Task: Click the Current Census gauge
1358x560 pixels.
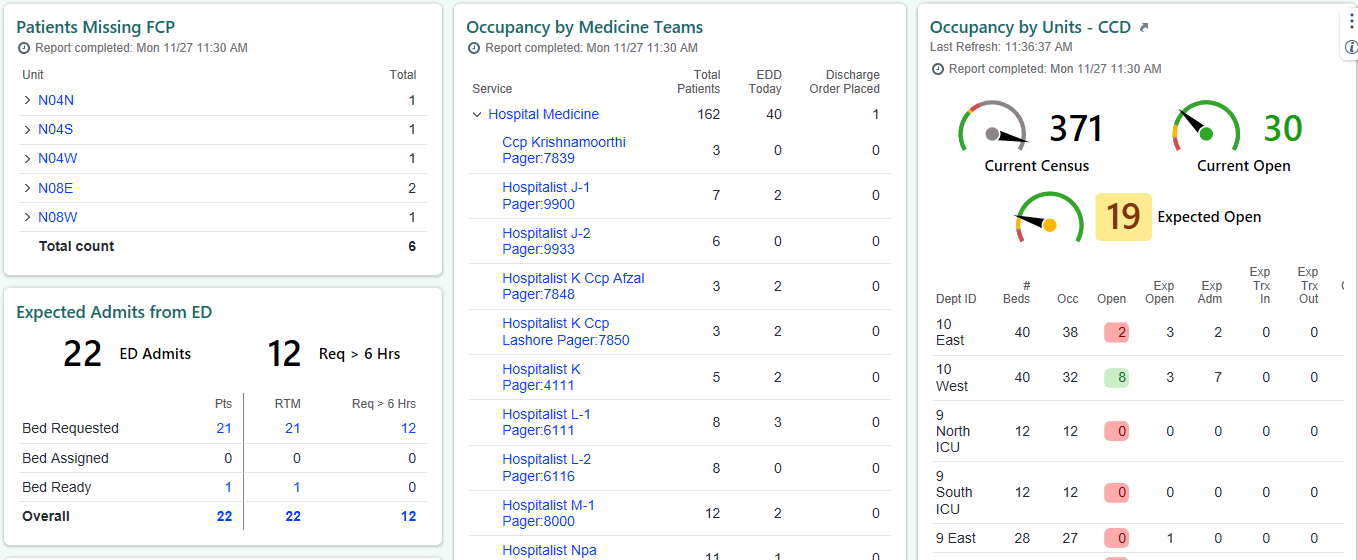Action: point(993,130)
